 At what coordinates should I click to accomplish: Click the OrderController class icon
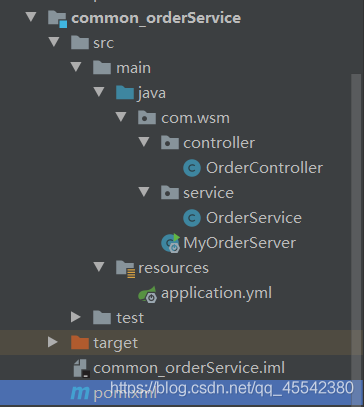(192, 168)
